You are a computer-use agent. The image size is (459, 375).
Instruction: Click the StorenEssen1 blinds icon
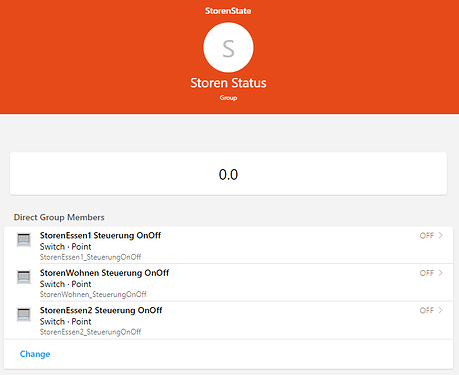point(24,240)
